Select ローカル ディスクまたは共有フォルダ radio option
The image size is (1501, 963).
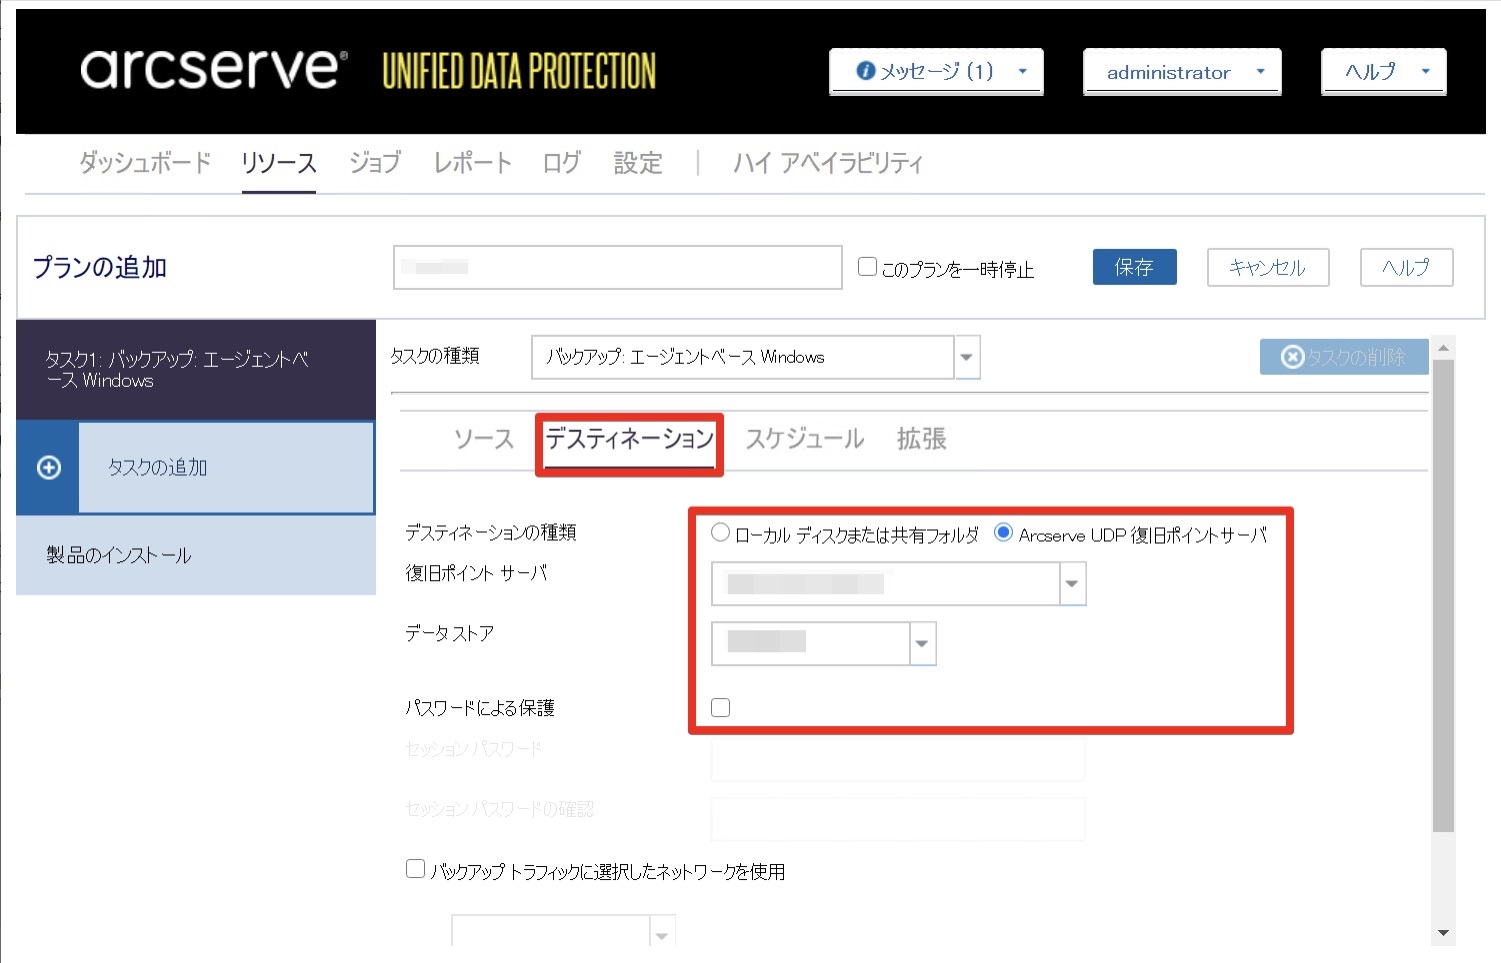[720, 533]
